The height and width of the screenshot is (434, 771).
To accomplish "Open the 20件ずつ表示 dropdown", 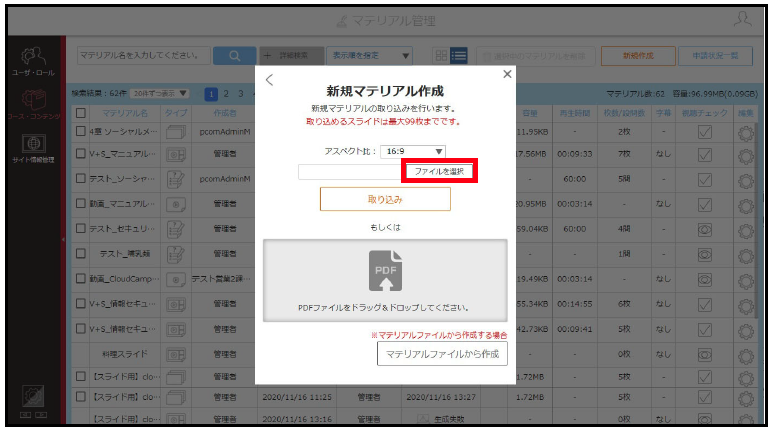I will click(159, 93).
